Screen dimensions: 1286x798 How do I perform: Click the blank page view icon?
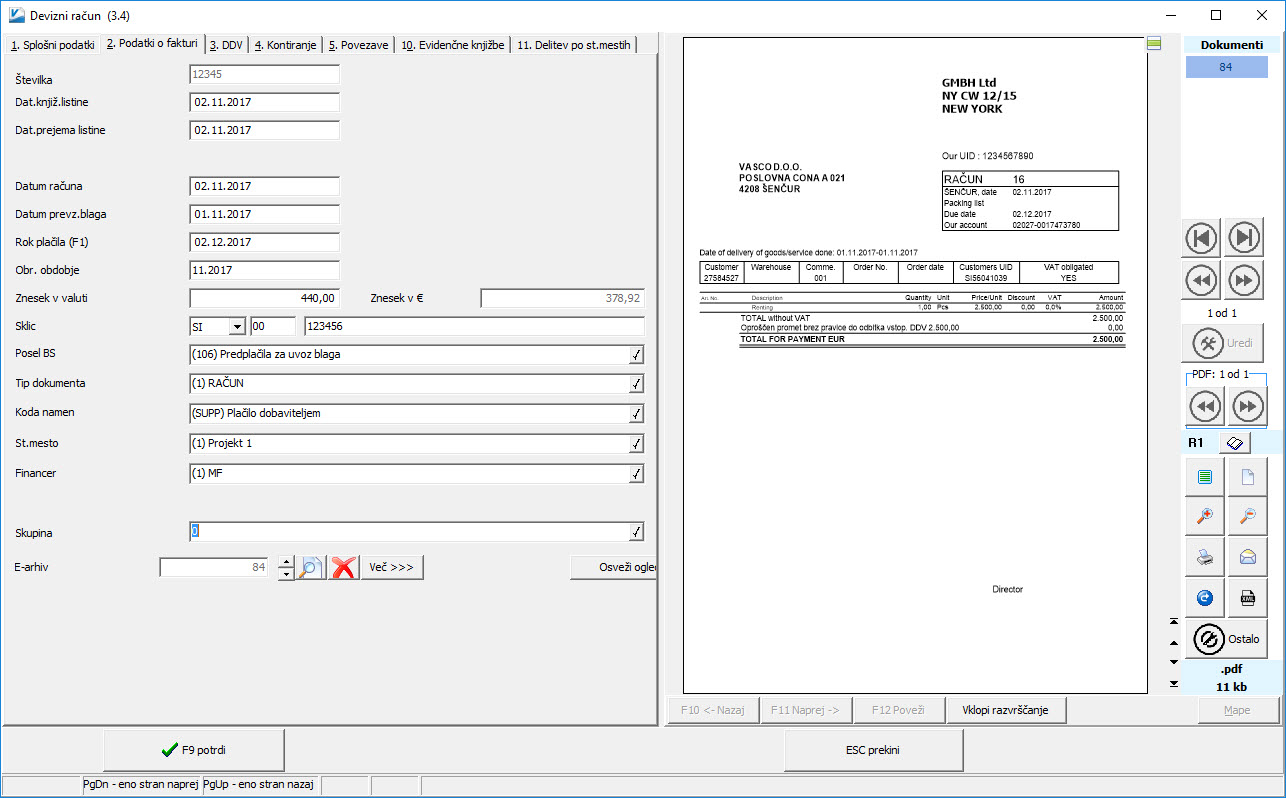1247,478
